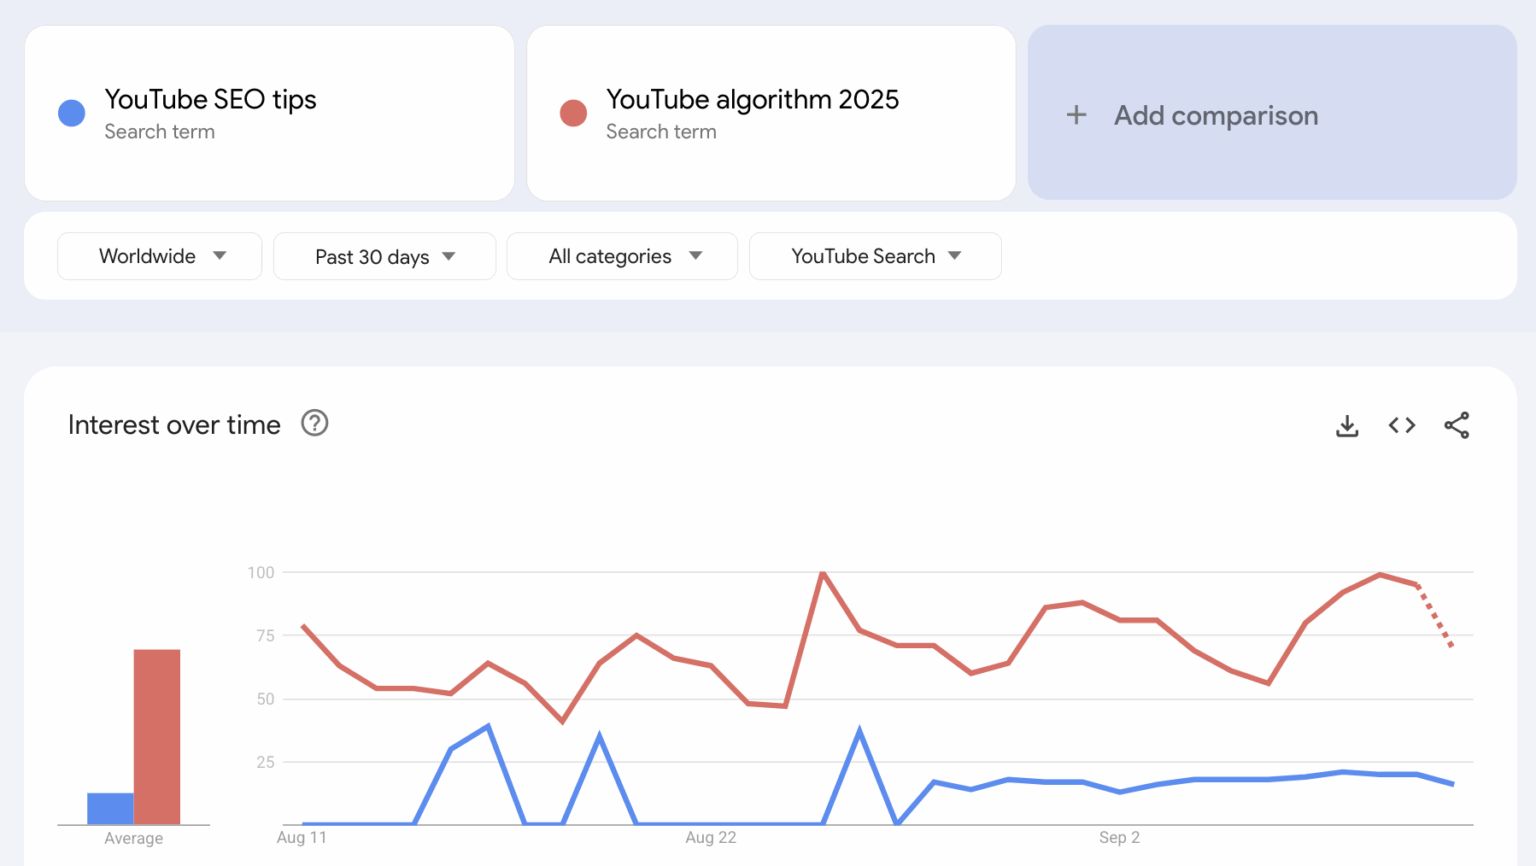Share the Interest over time chart
Screen dimensions: 1536x866
1457,426
